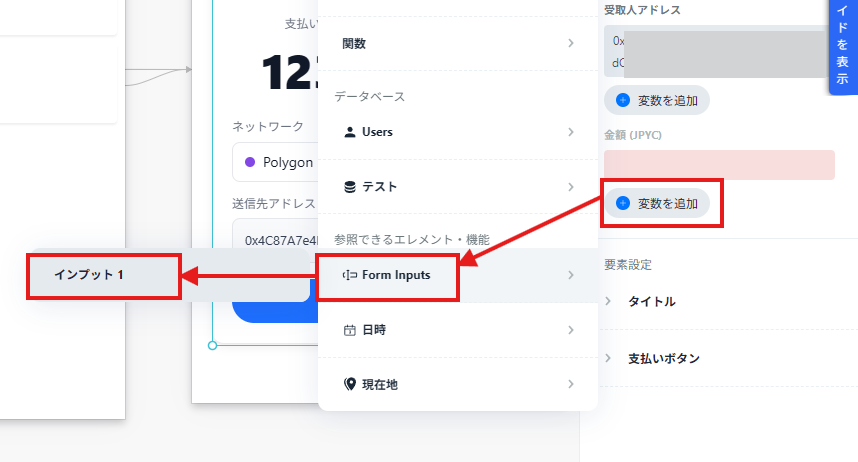Click the Form Inputs field icon
This screenshot has width=858, height=462.
point(349,275)
